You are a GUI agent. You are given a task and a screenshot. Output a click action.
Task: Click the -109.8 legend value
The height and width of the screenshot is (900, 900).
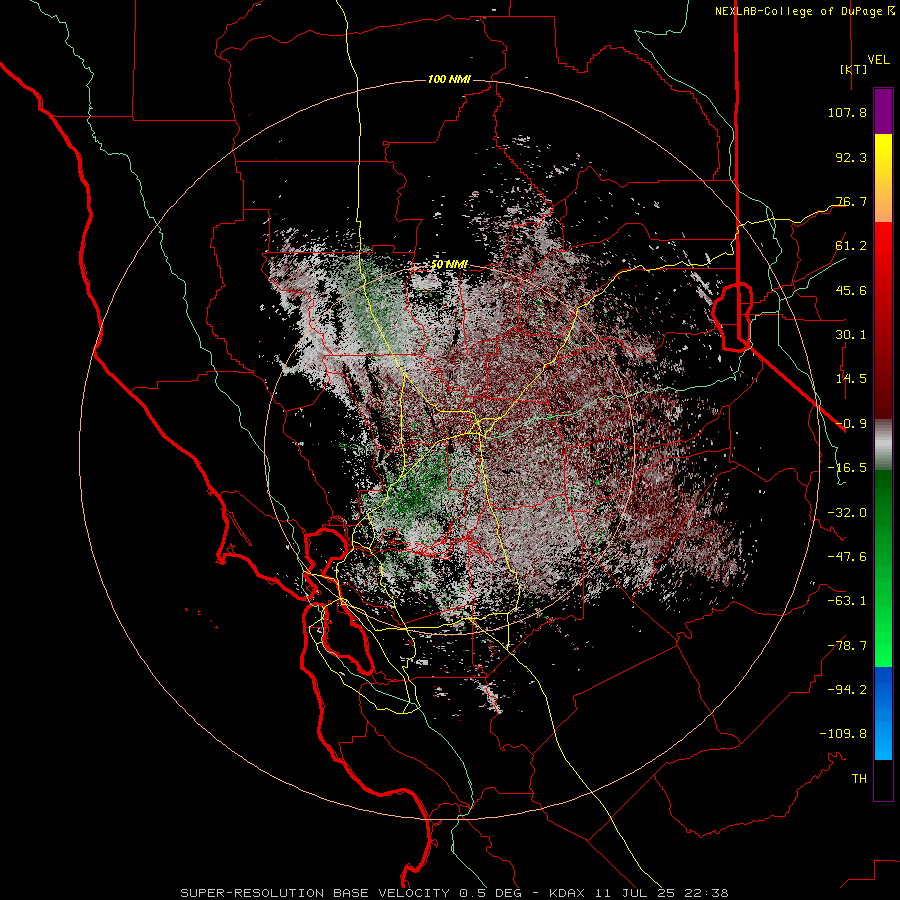pos(843,734)
